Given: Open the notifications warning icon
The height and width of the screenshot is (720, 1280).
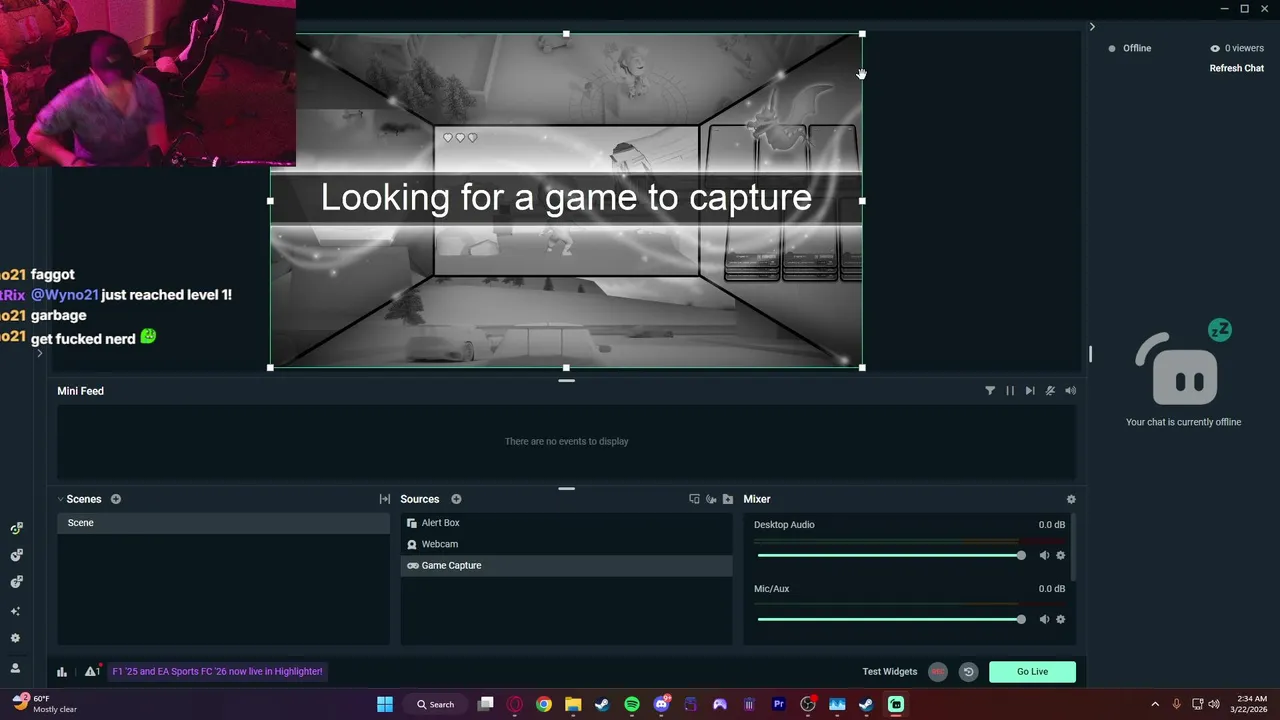Looking at the screenshot, I should pos(91,672).
